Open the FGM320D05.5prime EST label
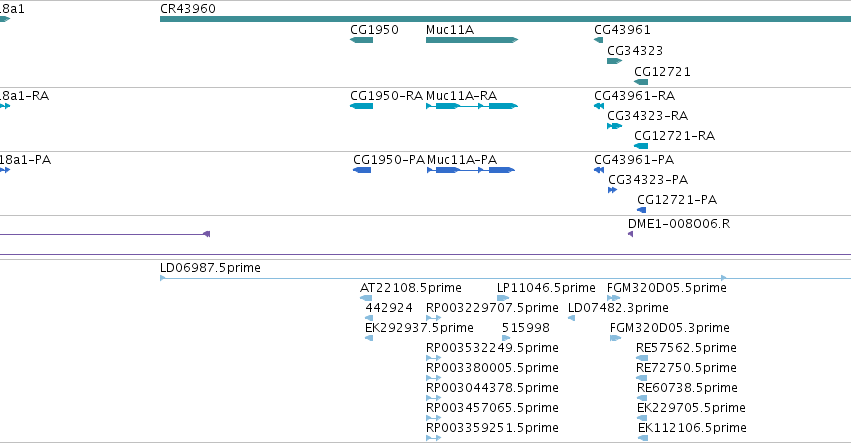 click(x=666, y=288)
